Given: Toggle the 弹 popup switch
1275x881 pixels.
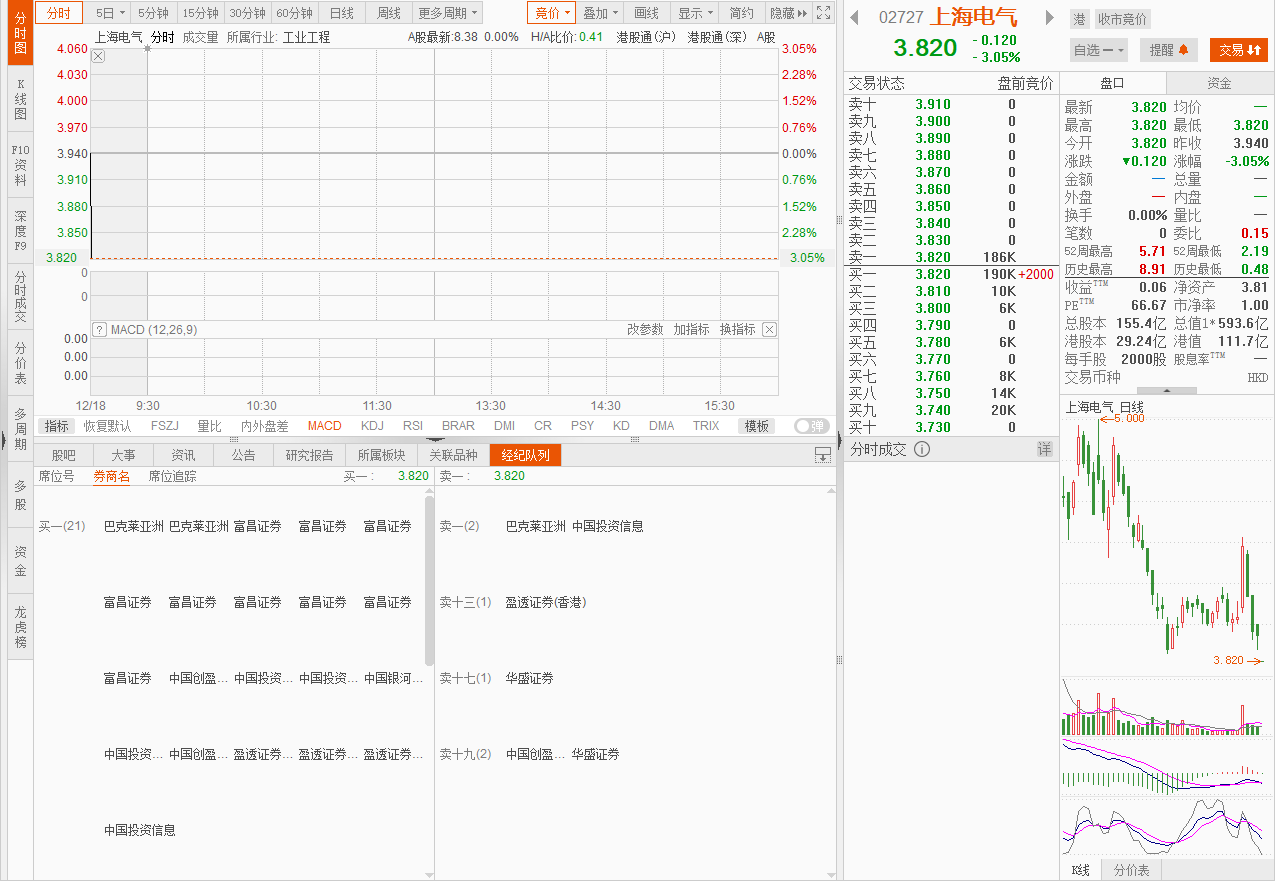Looking at the screenshot, I should pos(811,426).
